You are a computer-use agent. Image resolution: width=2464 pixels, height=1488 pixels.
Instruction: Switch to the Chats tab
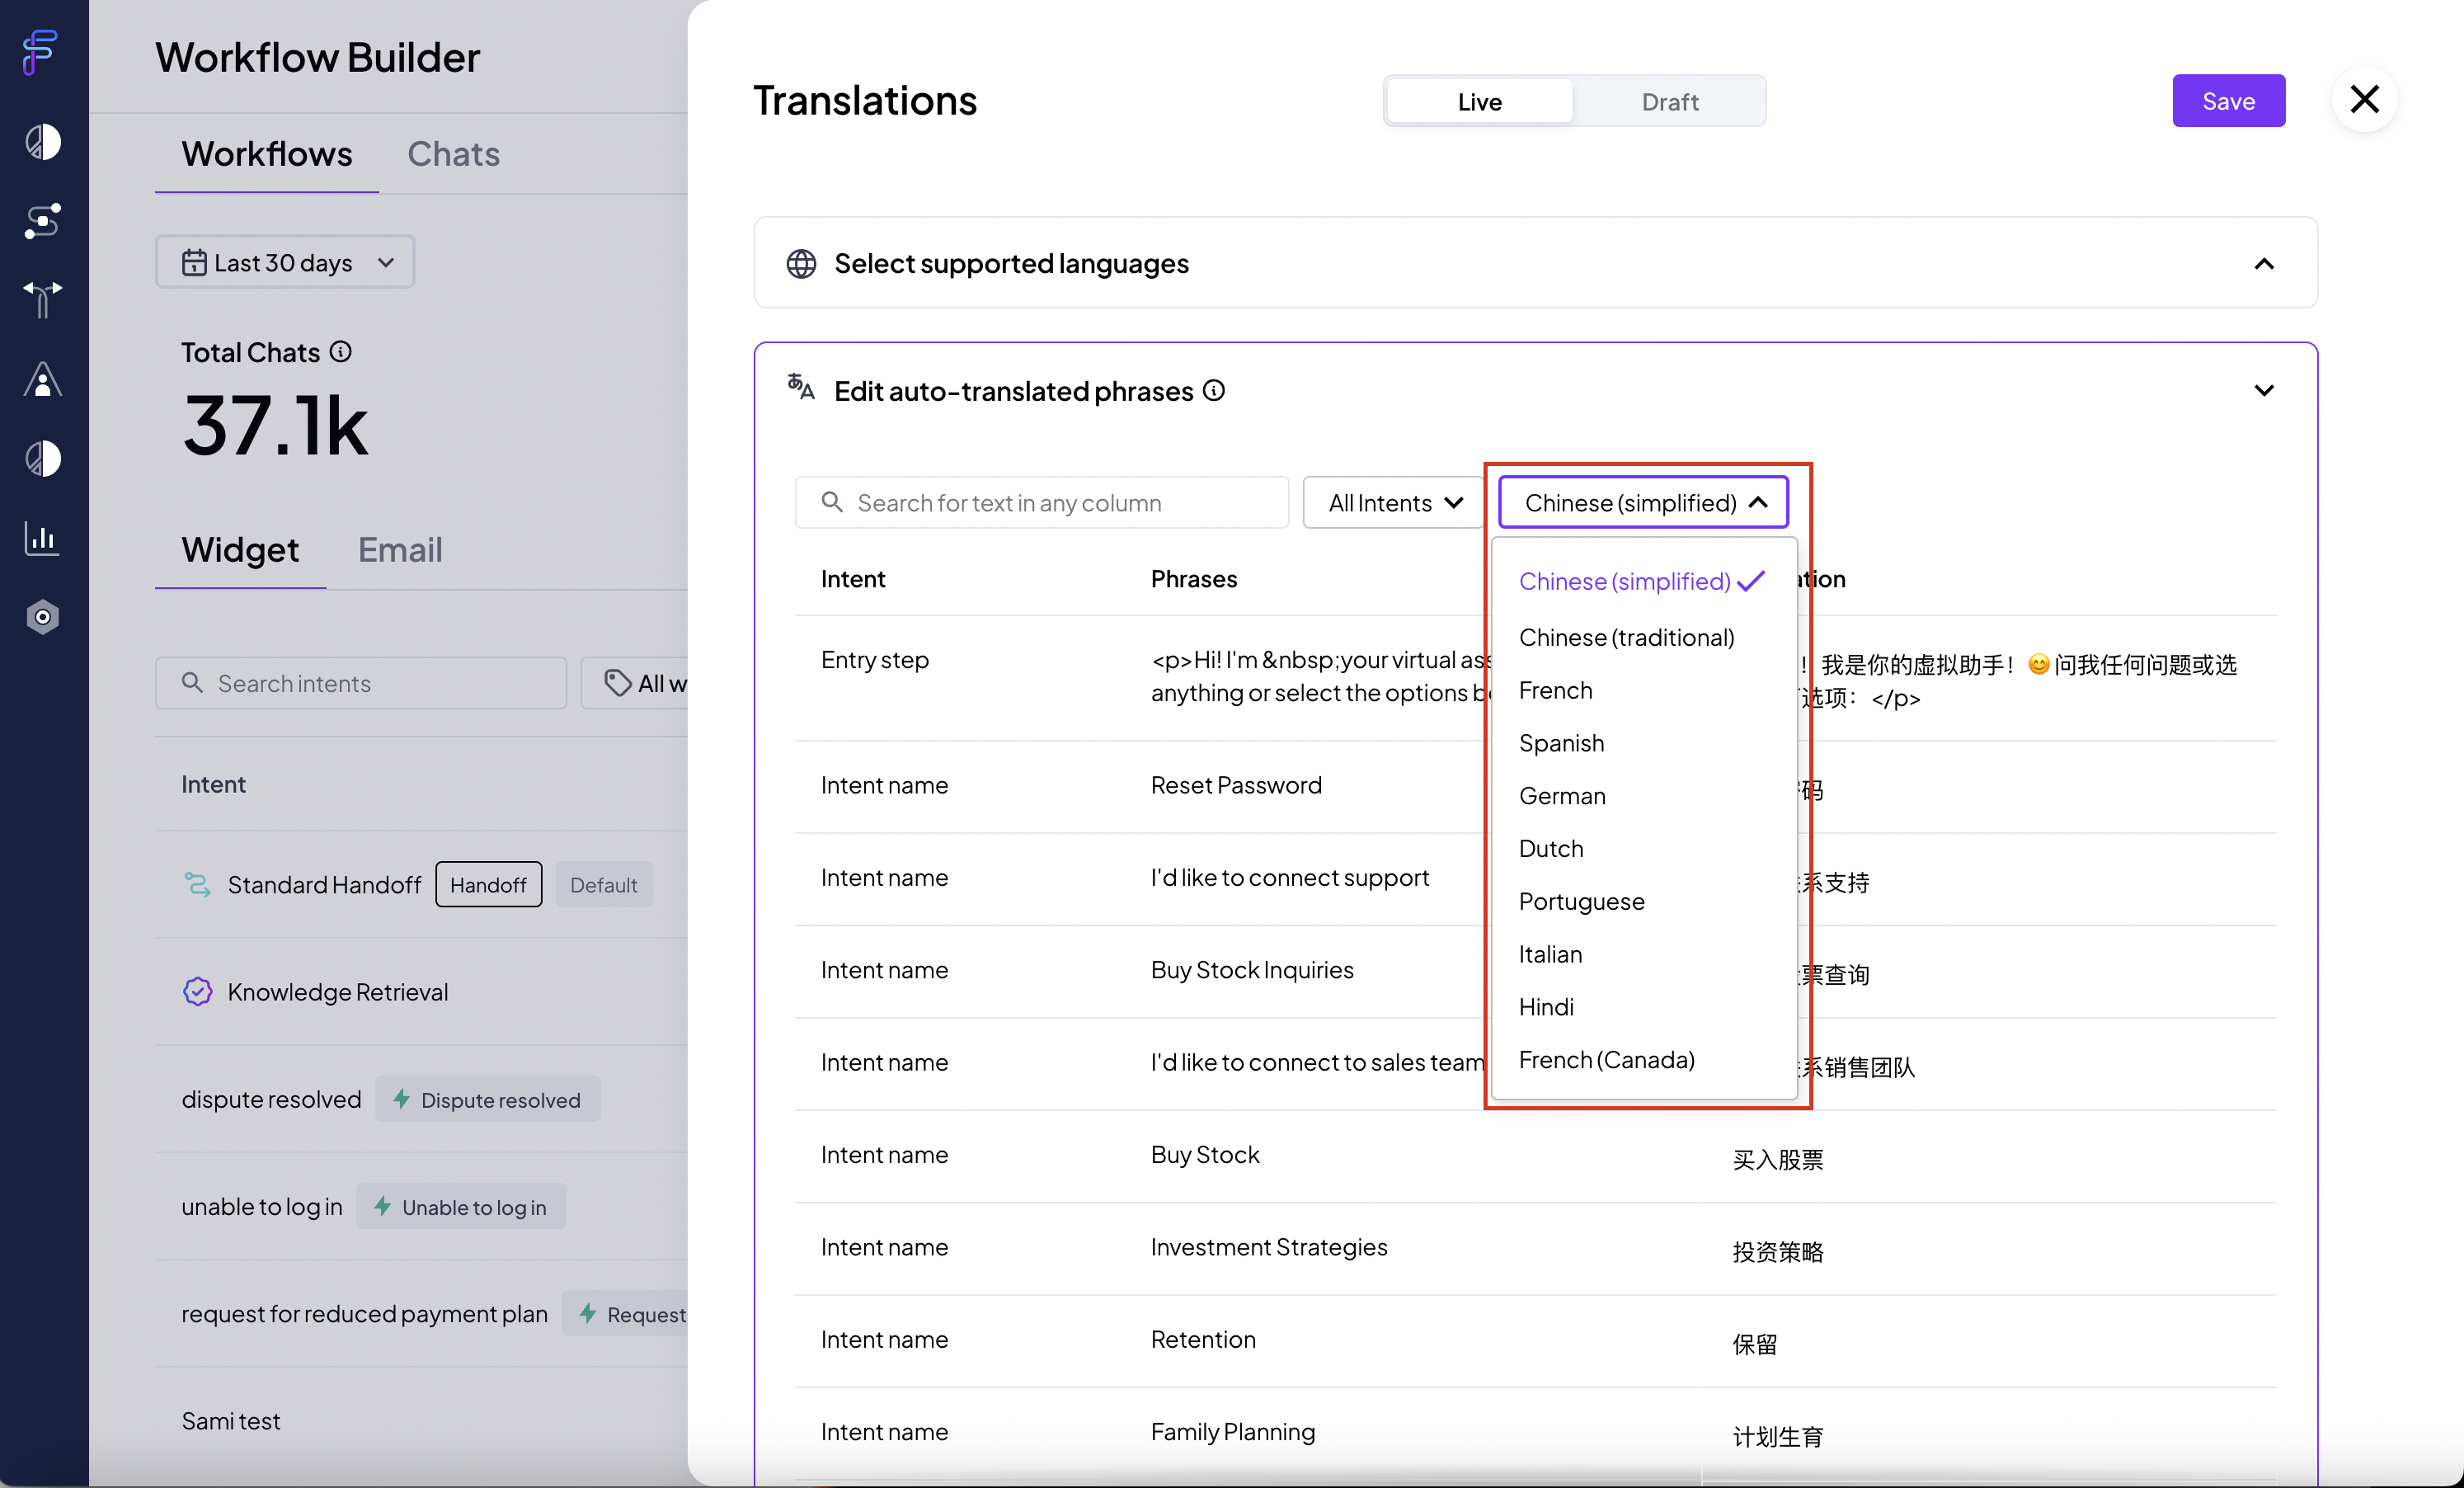coord(454,154)
